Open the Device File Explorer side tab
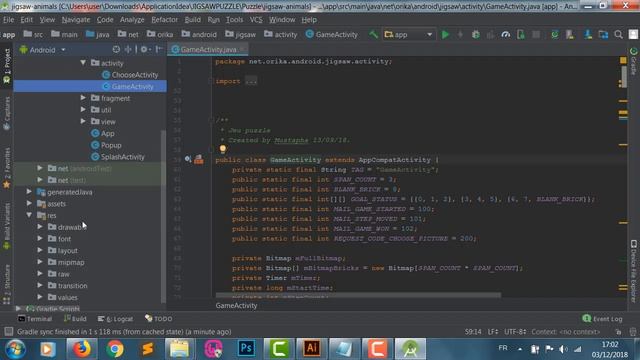Image resolution: width=640 pixels, height=360 pixels. [x=633, y=271]
